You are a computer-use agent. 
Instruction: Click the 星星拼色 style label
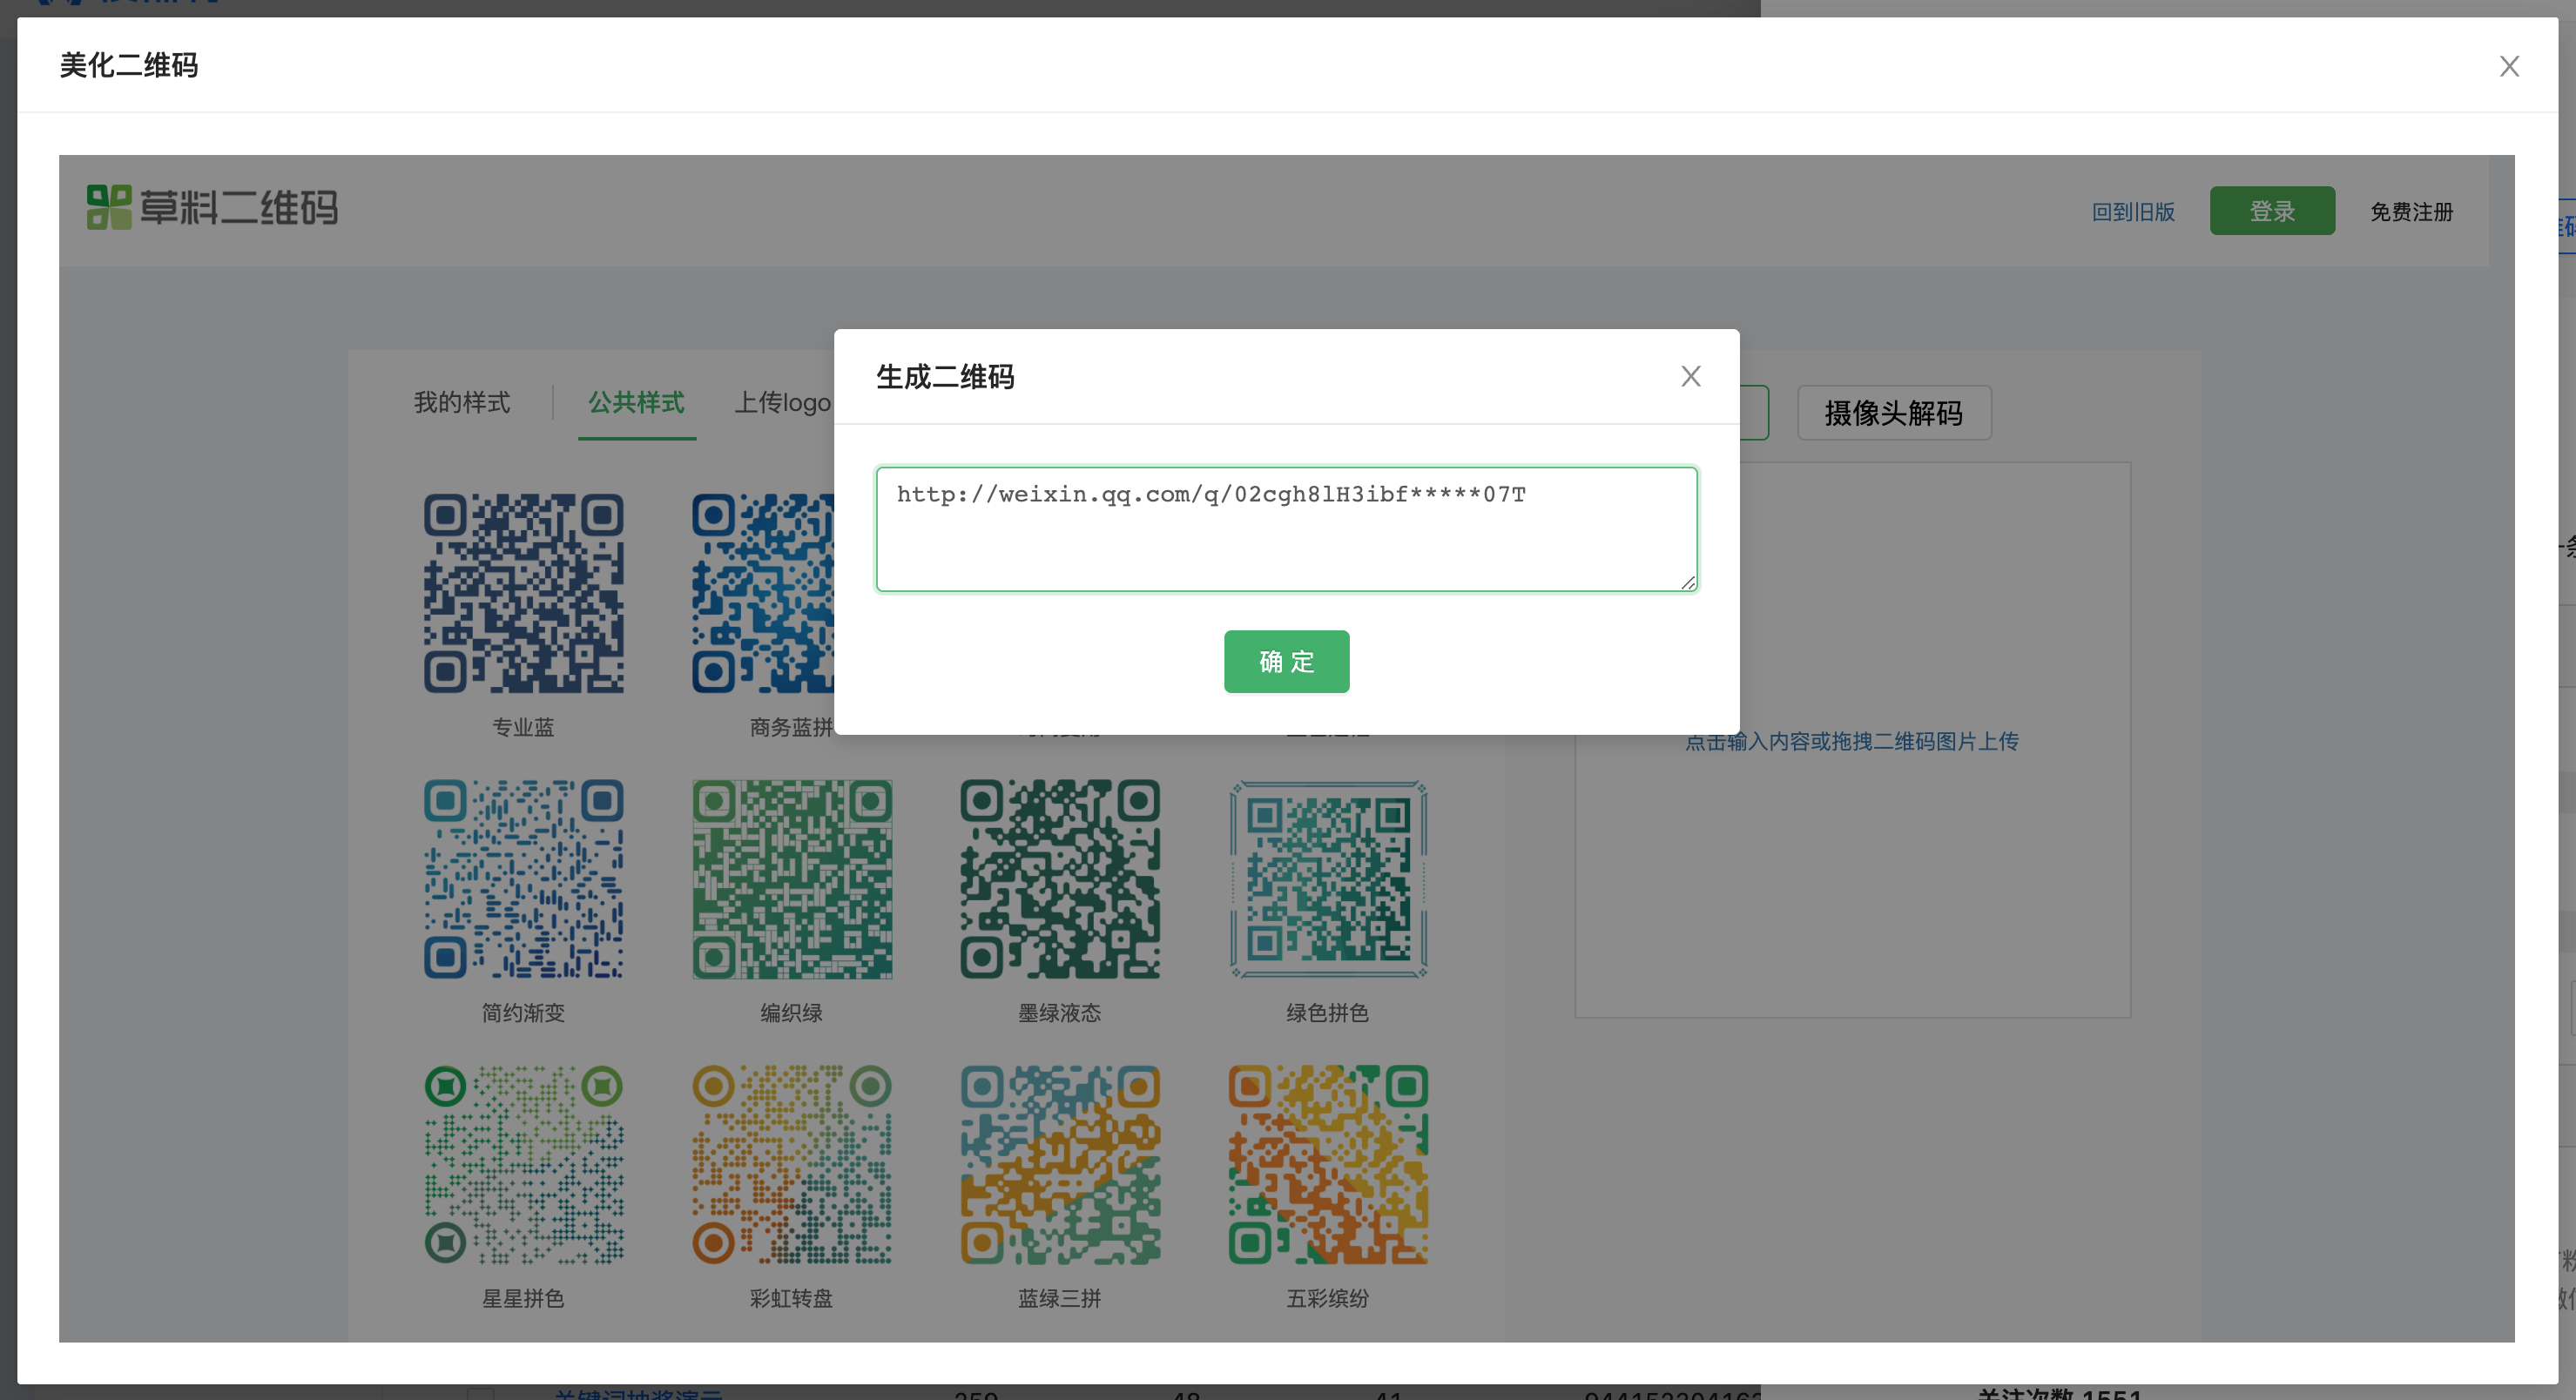coord(523,1298)
